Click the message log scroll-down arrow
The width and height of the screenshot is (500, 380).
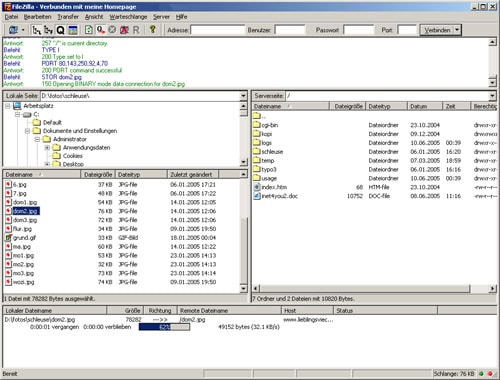point(492,82)
